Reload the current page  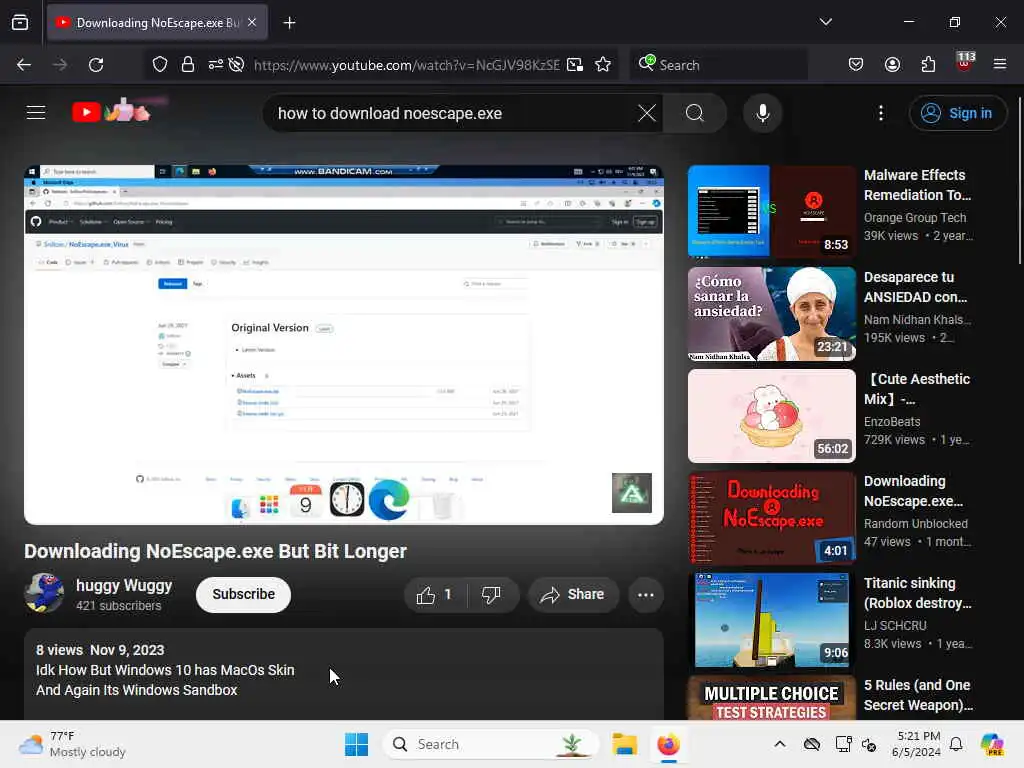pos(96,65)
